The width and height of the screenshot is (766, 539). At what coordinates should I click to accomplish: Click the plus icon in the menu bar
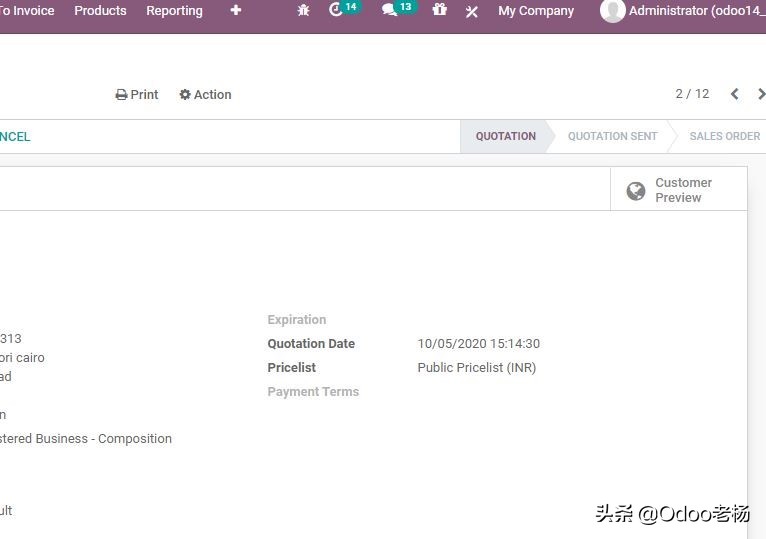point(236,10)
